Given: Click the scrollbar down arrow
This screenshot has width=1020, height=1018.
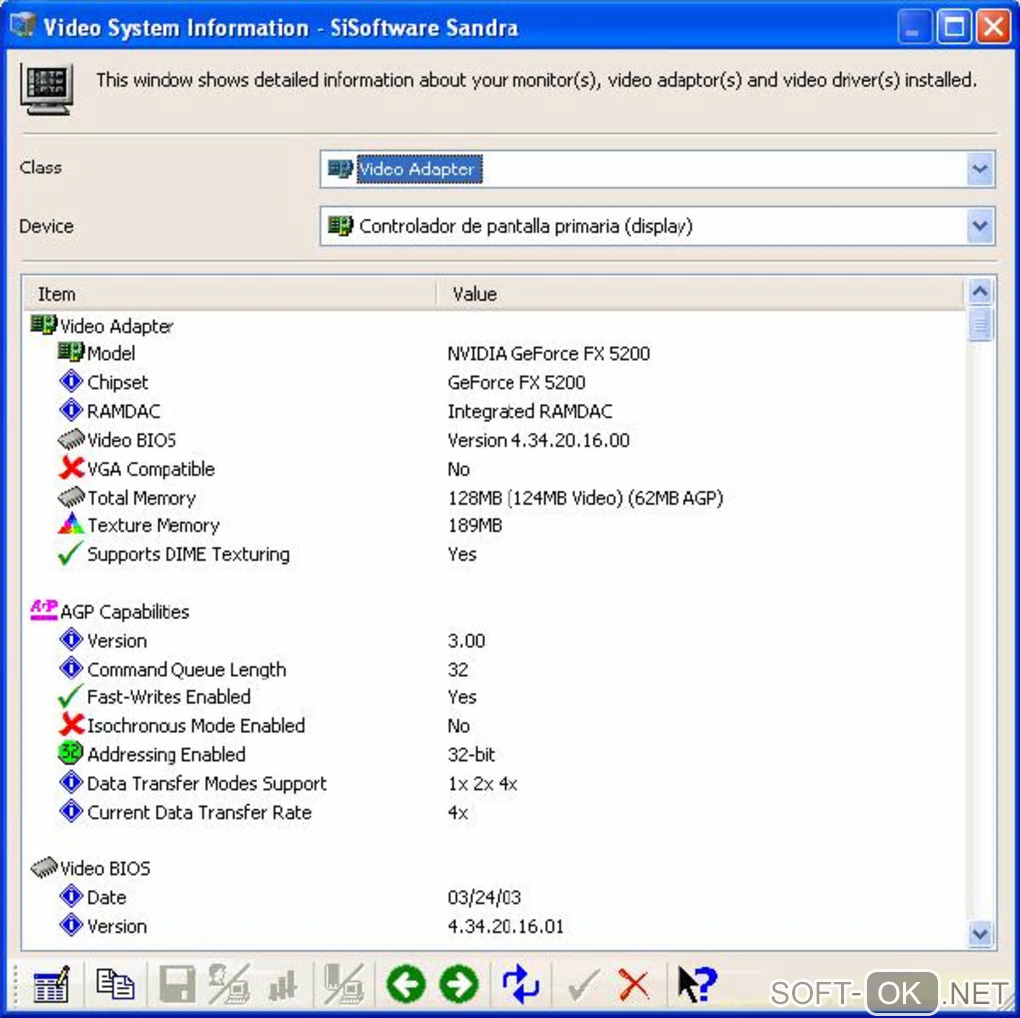Looking at the screenshot, I should pyautogui.click(x=980, y=934).
